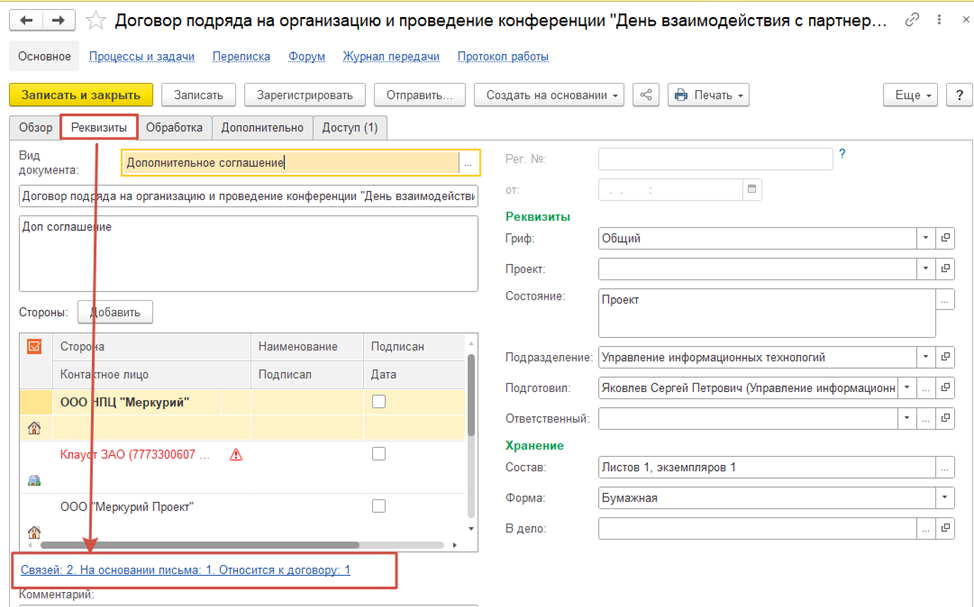
Task: Tick Подписан checkbox for ООО Меркурий Проект
Action: (379, 506)
